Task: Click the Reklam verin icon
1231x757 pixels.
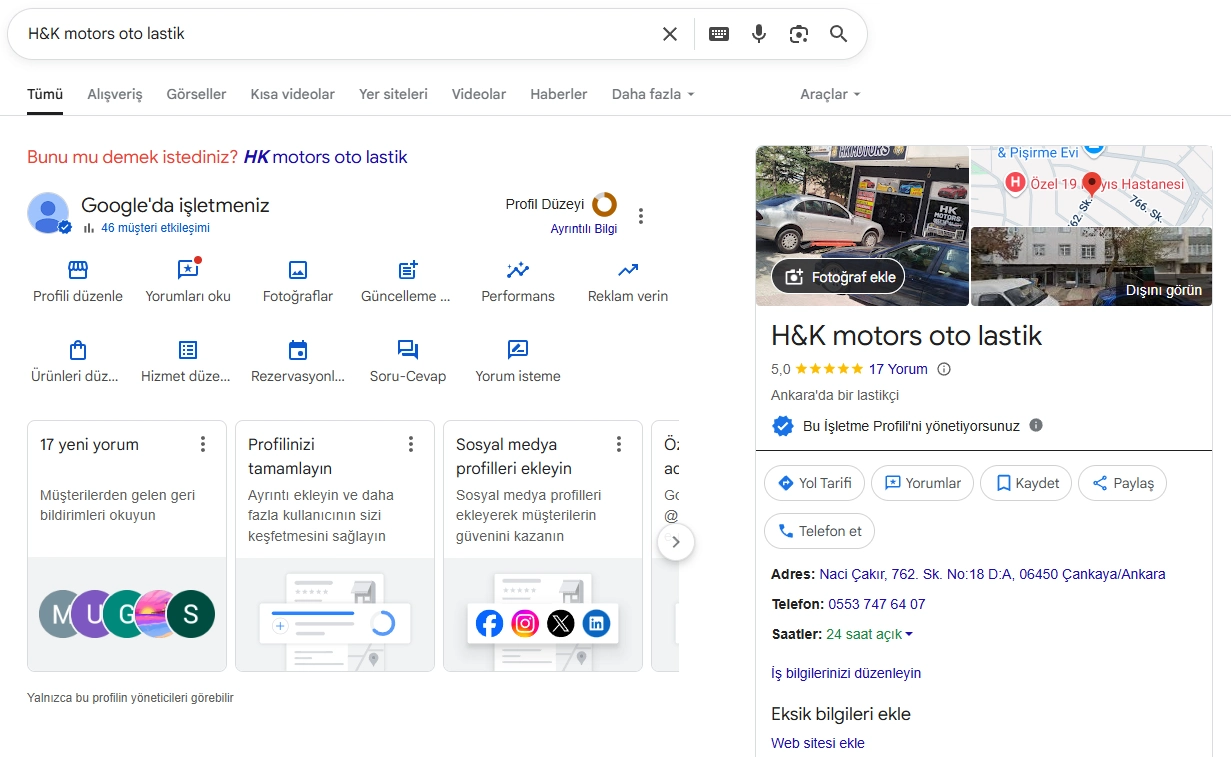Action: (x=628, y=270)
